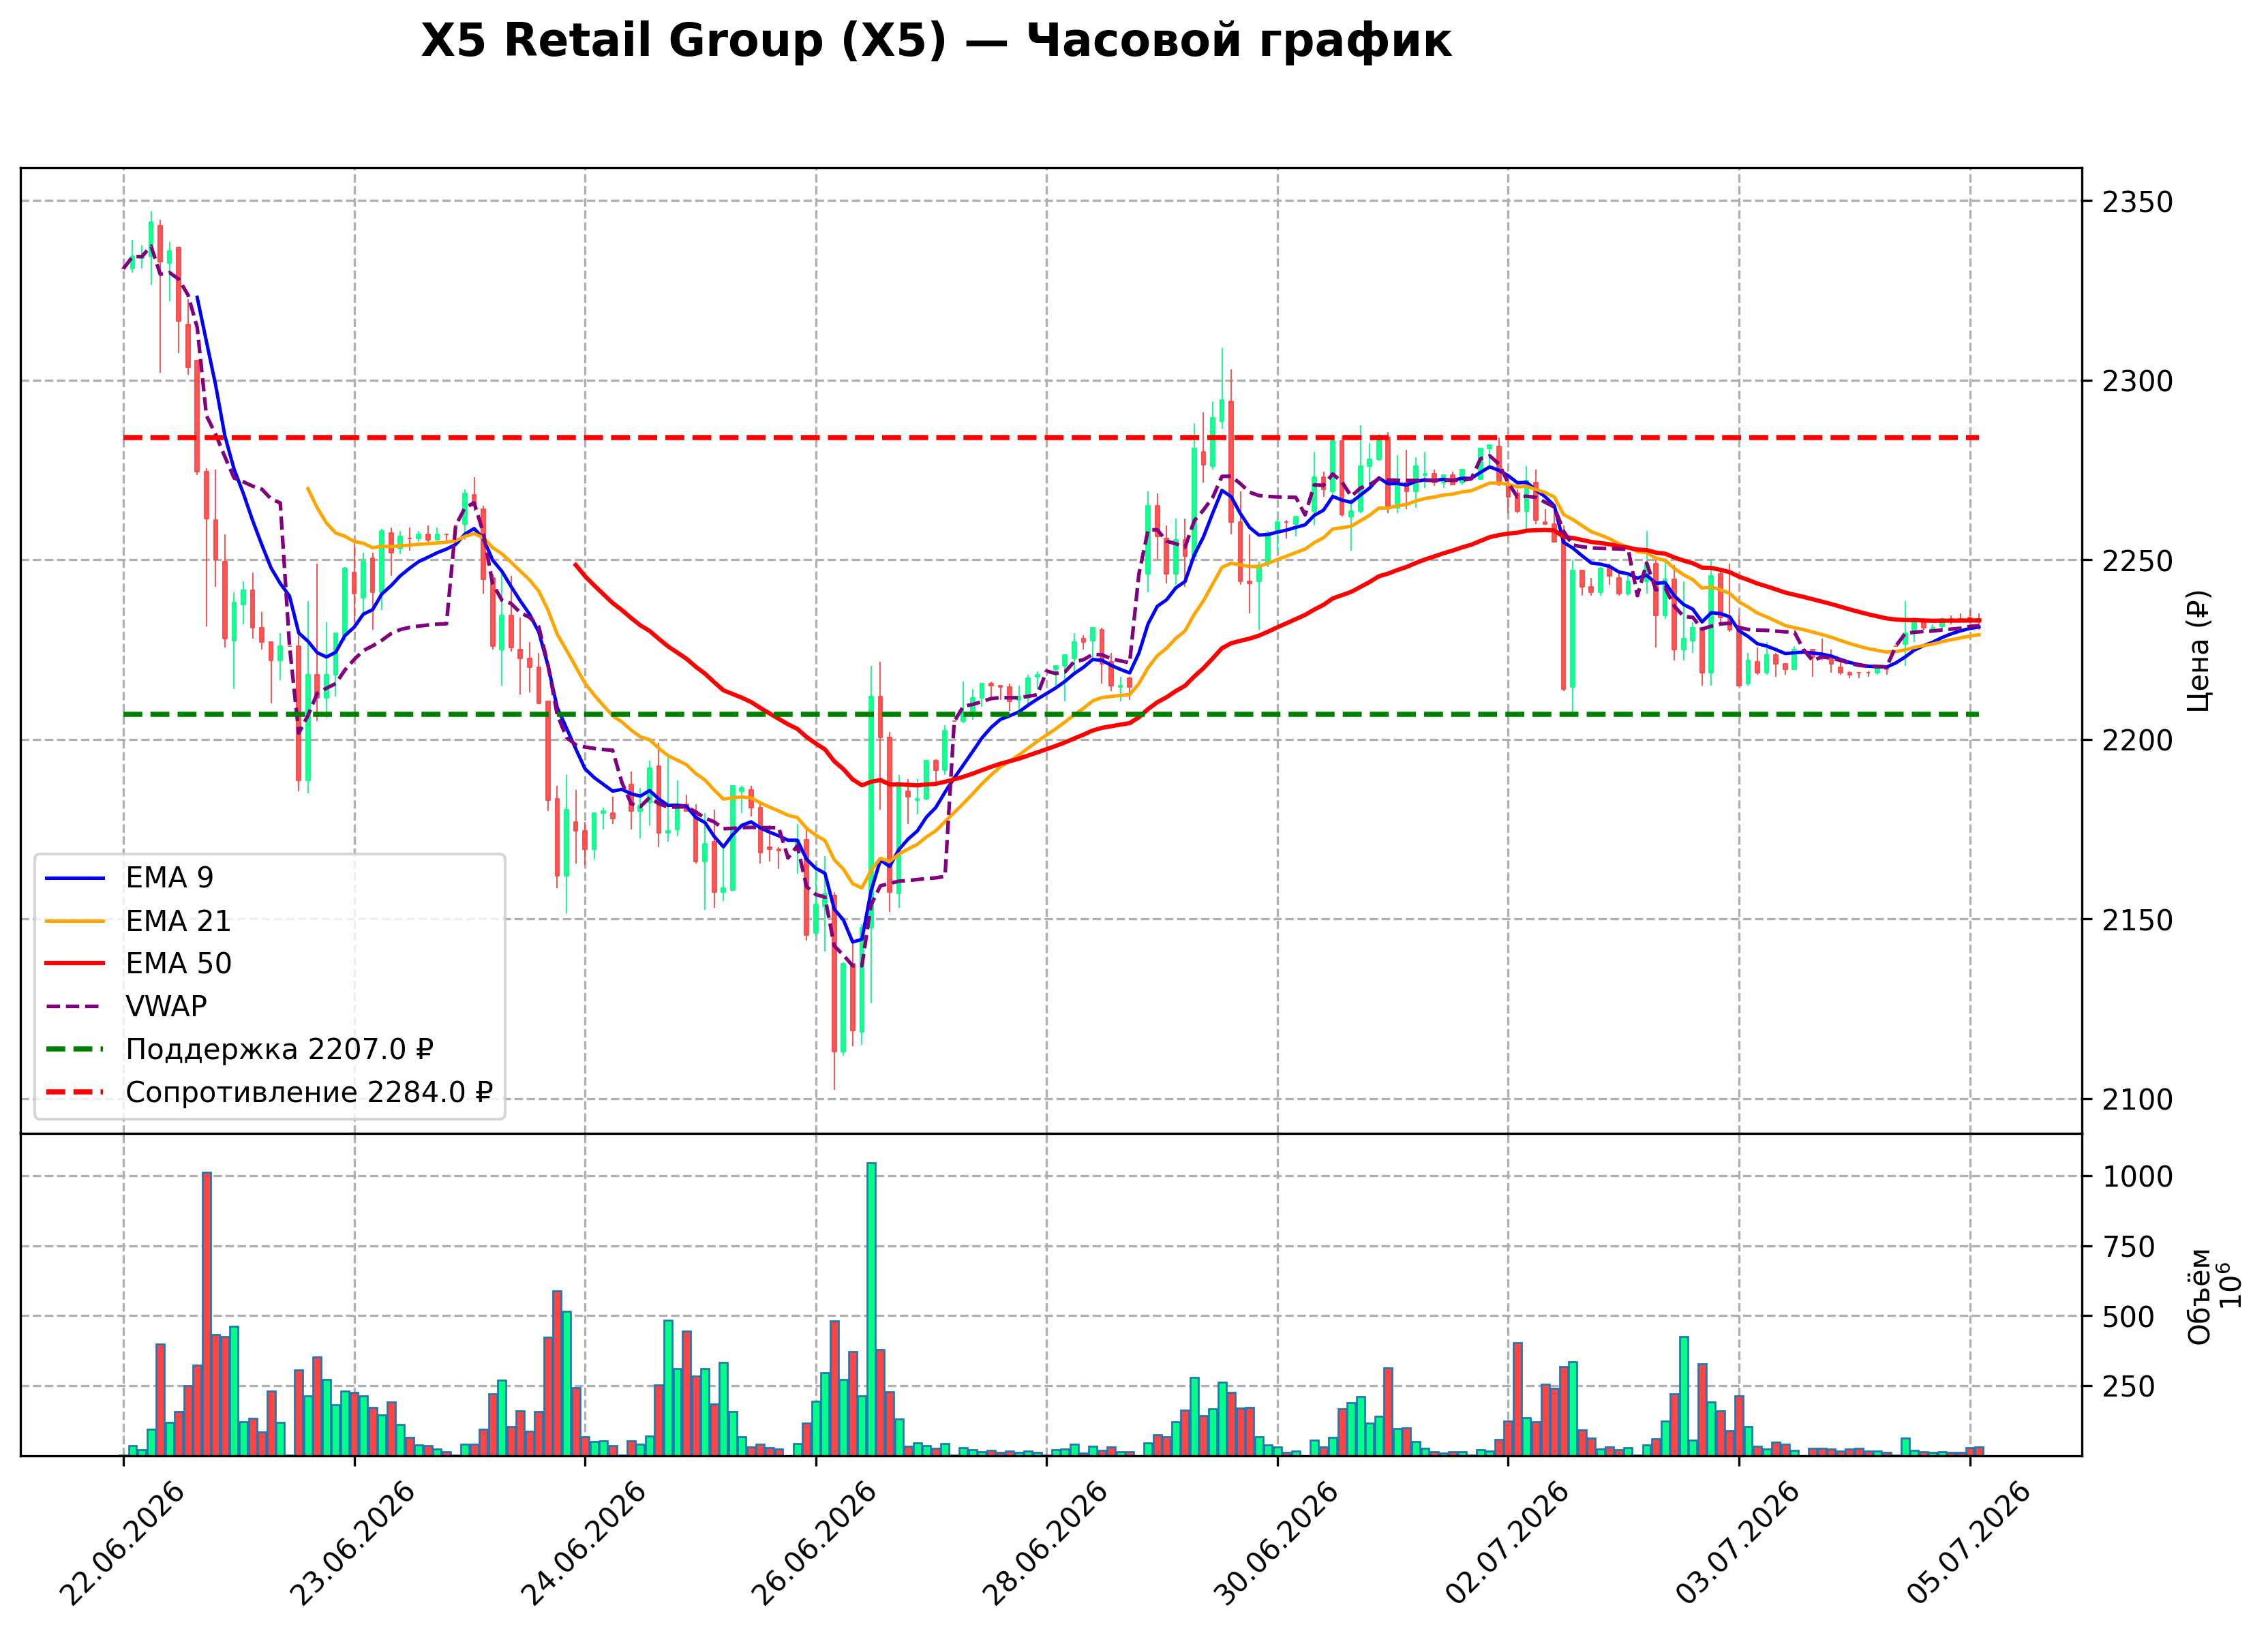The image size is (2268, 1631).
Task: Click the 03.07.2026 date label
Action: coord(1738,1545)
